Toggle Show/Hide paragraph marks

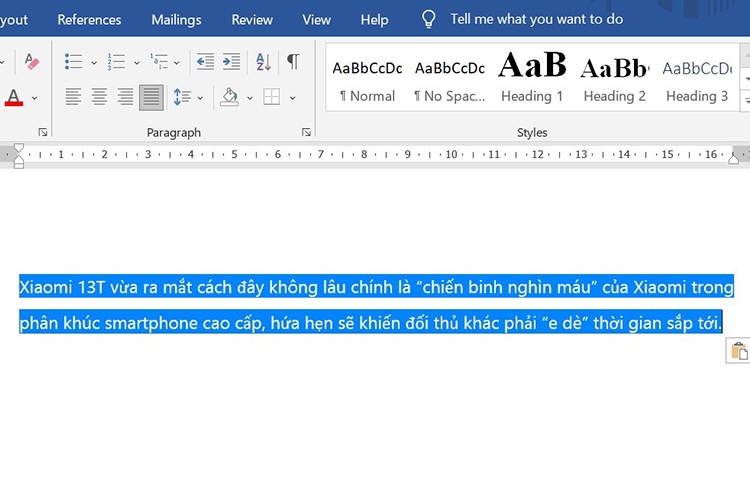coord(293,61)
